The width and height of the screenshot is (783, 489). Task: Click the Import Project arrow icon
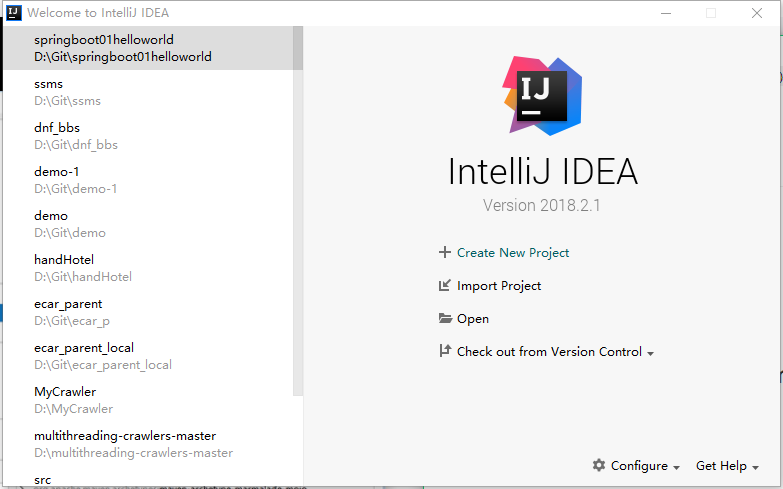pos(445,286)
